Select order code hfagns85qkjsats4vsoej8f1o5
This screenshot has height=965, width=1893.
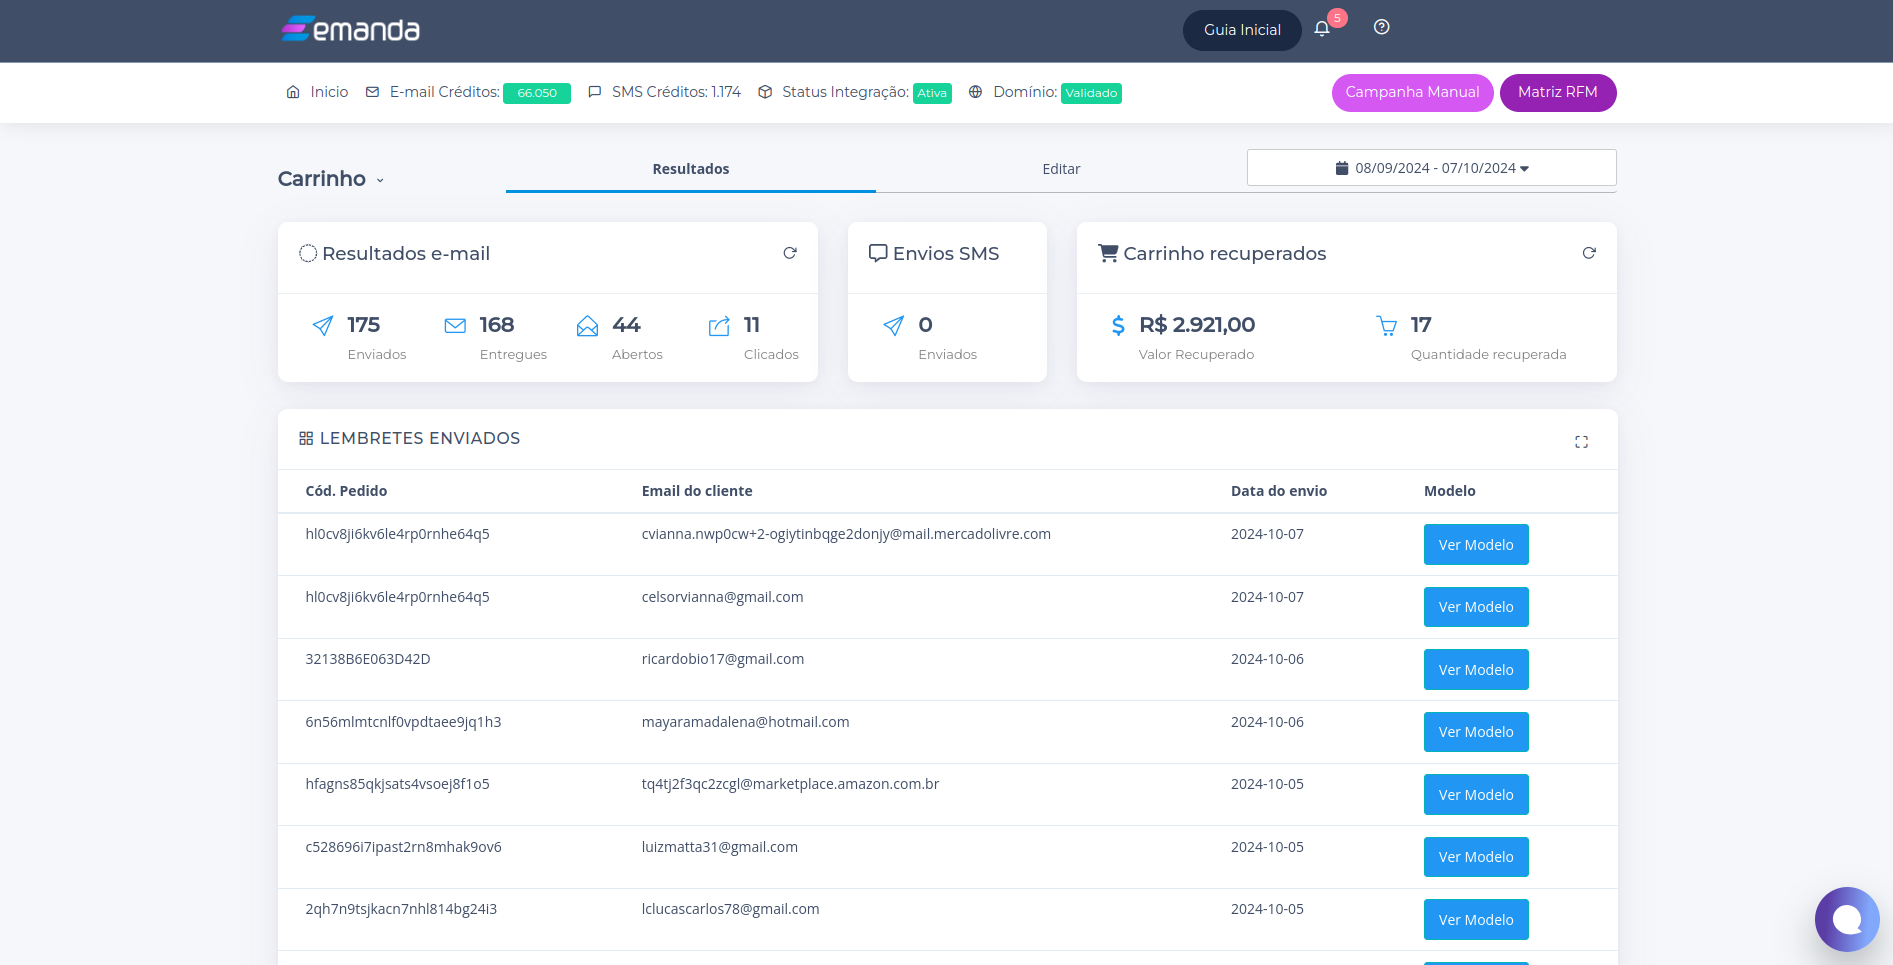tap(397, 784)
